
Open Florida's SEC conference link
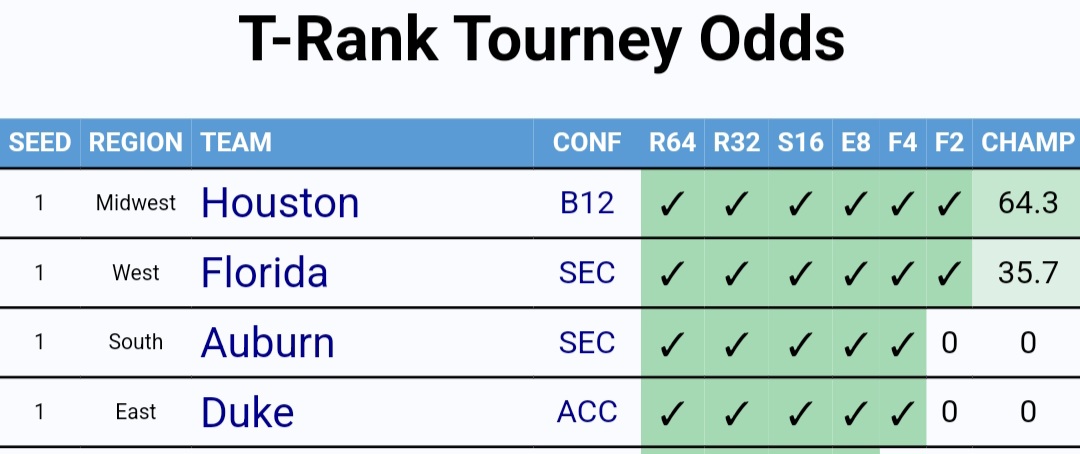tap(587, 273)
